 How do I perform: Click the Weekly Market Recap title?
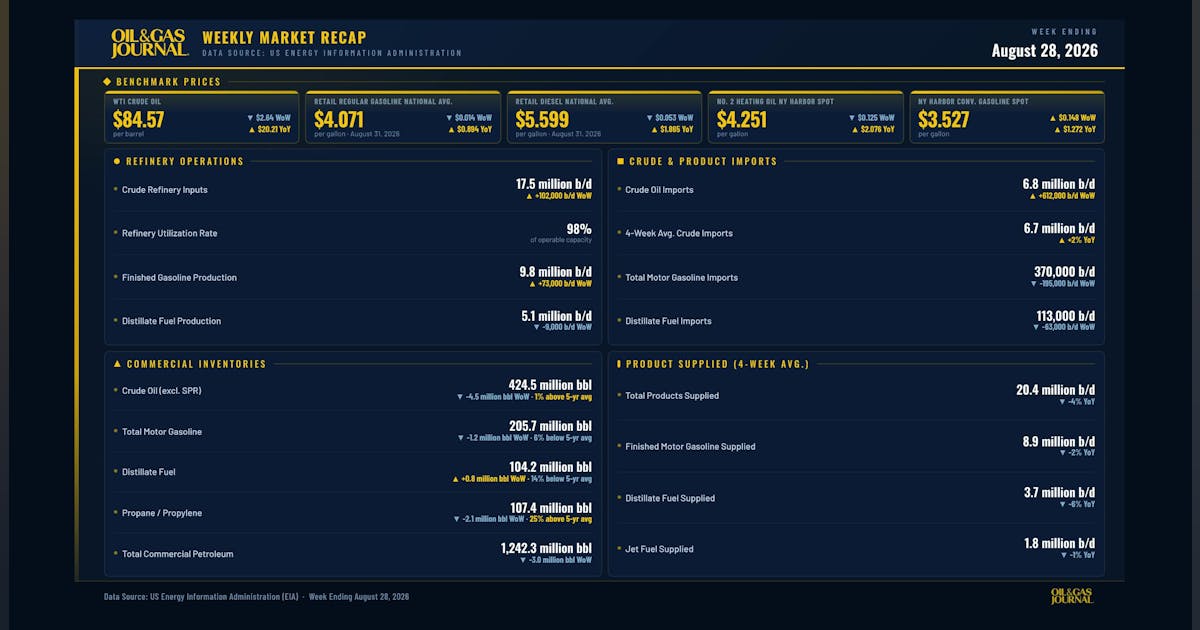(284, 38)
